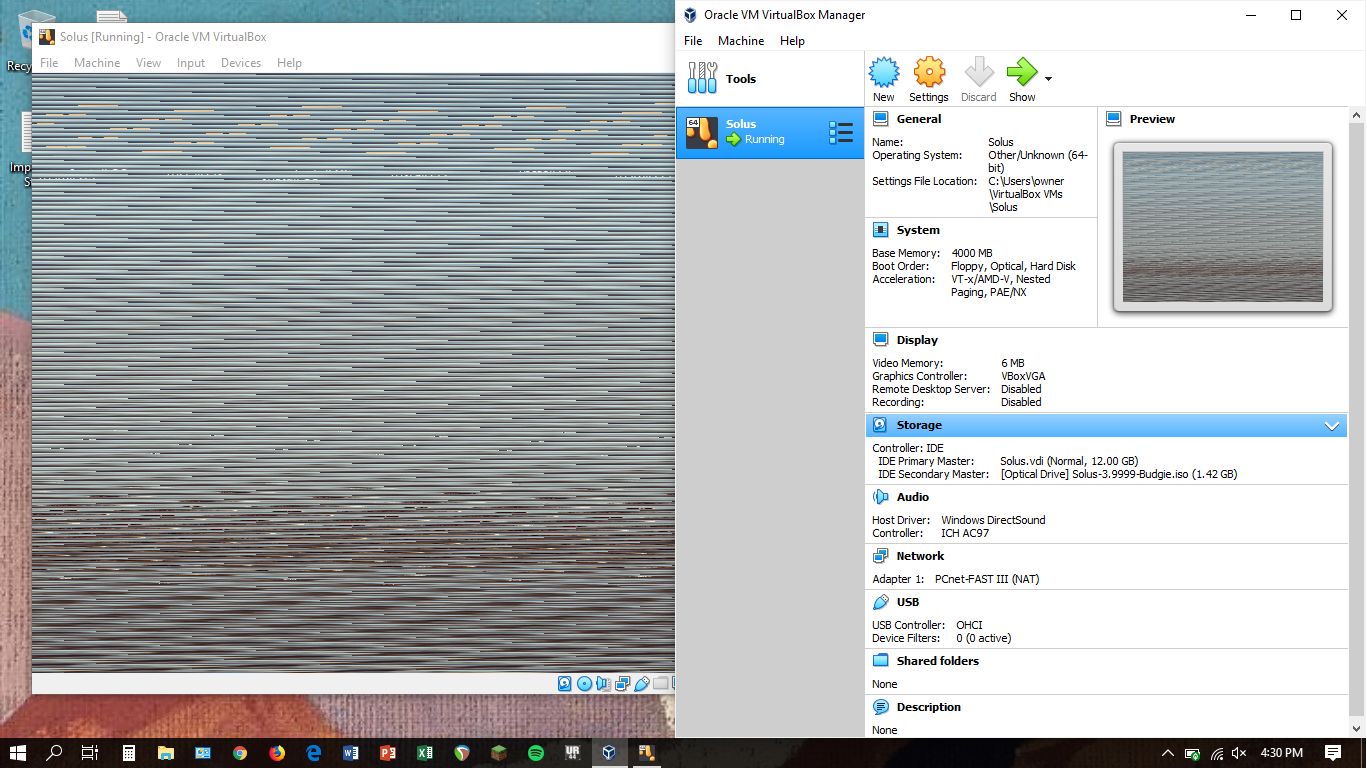Open the Machine menu in VirtualBox Manager

point(740,41)
